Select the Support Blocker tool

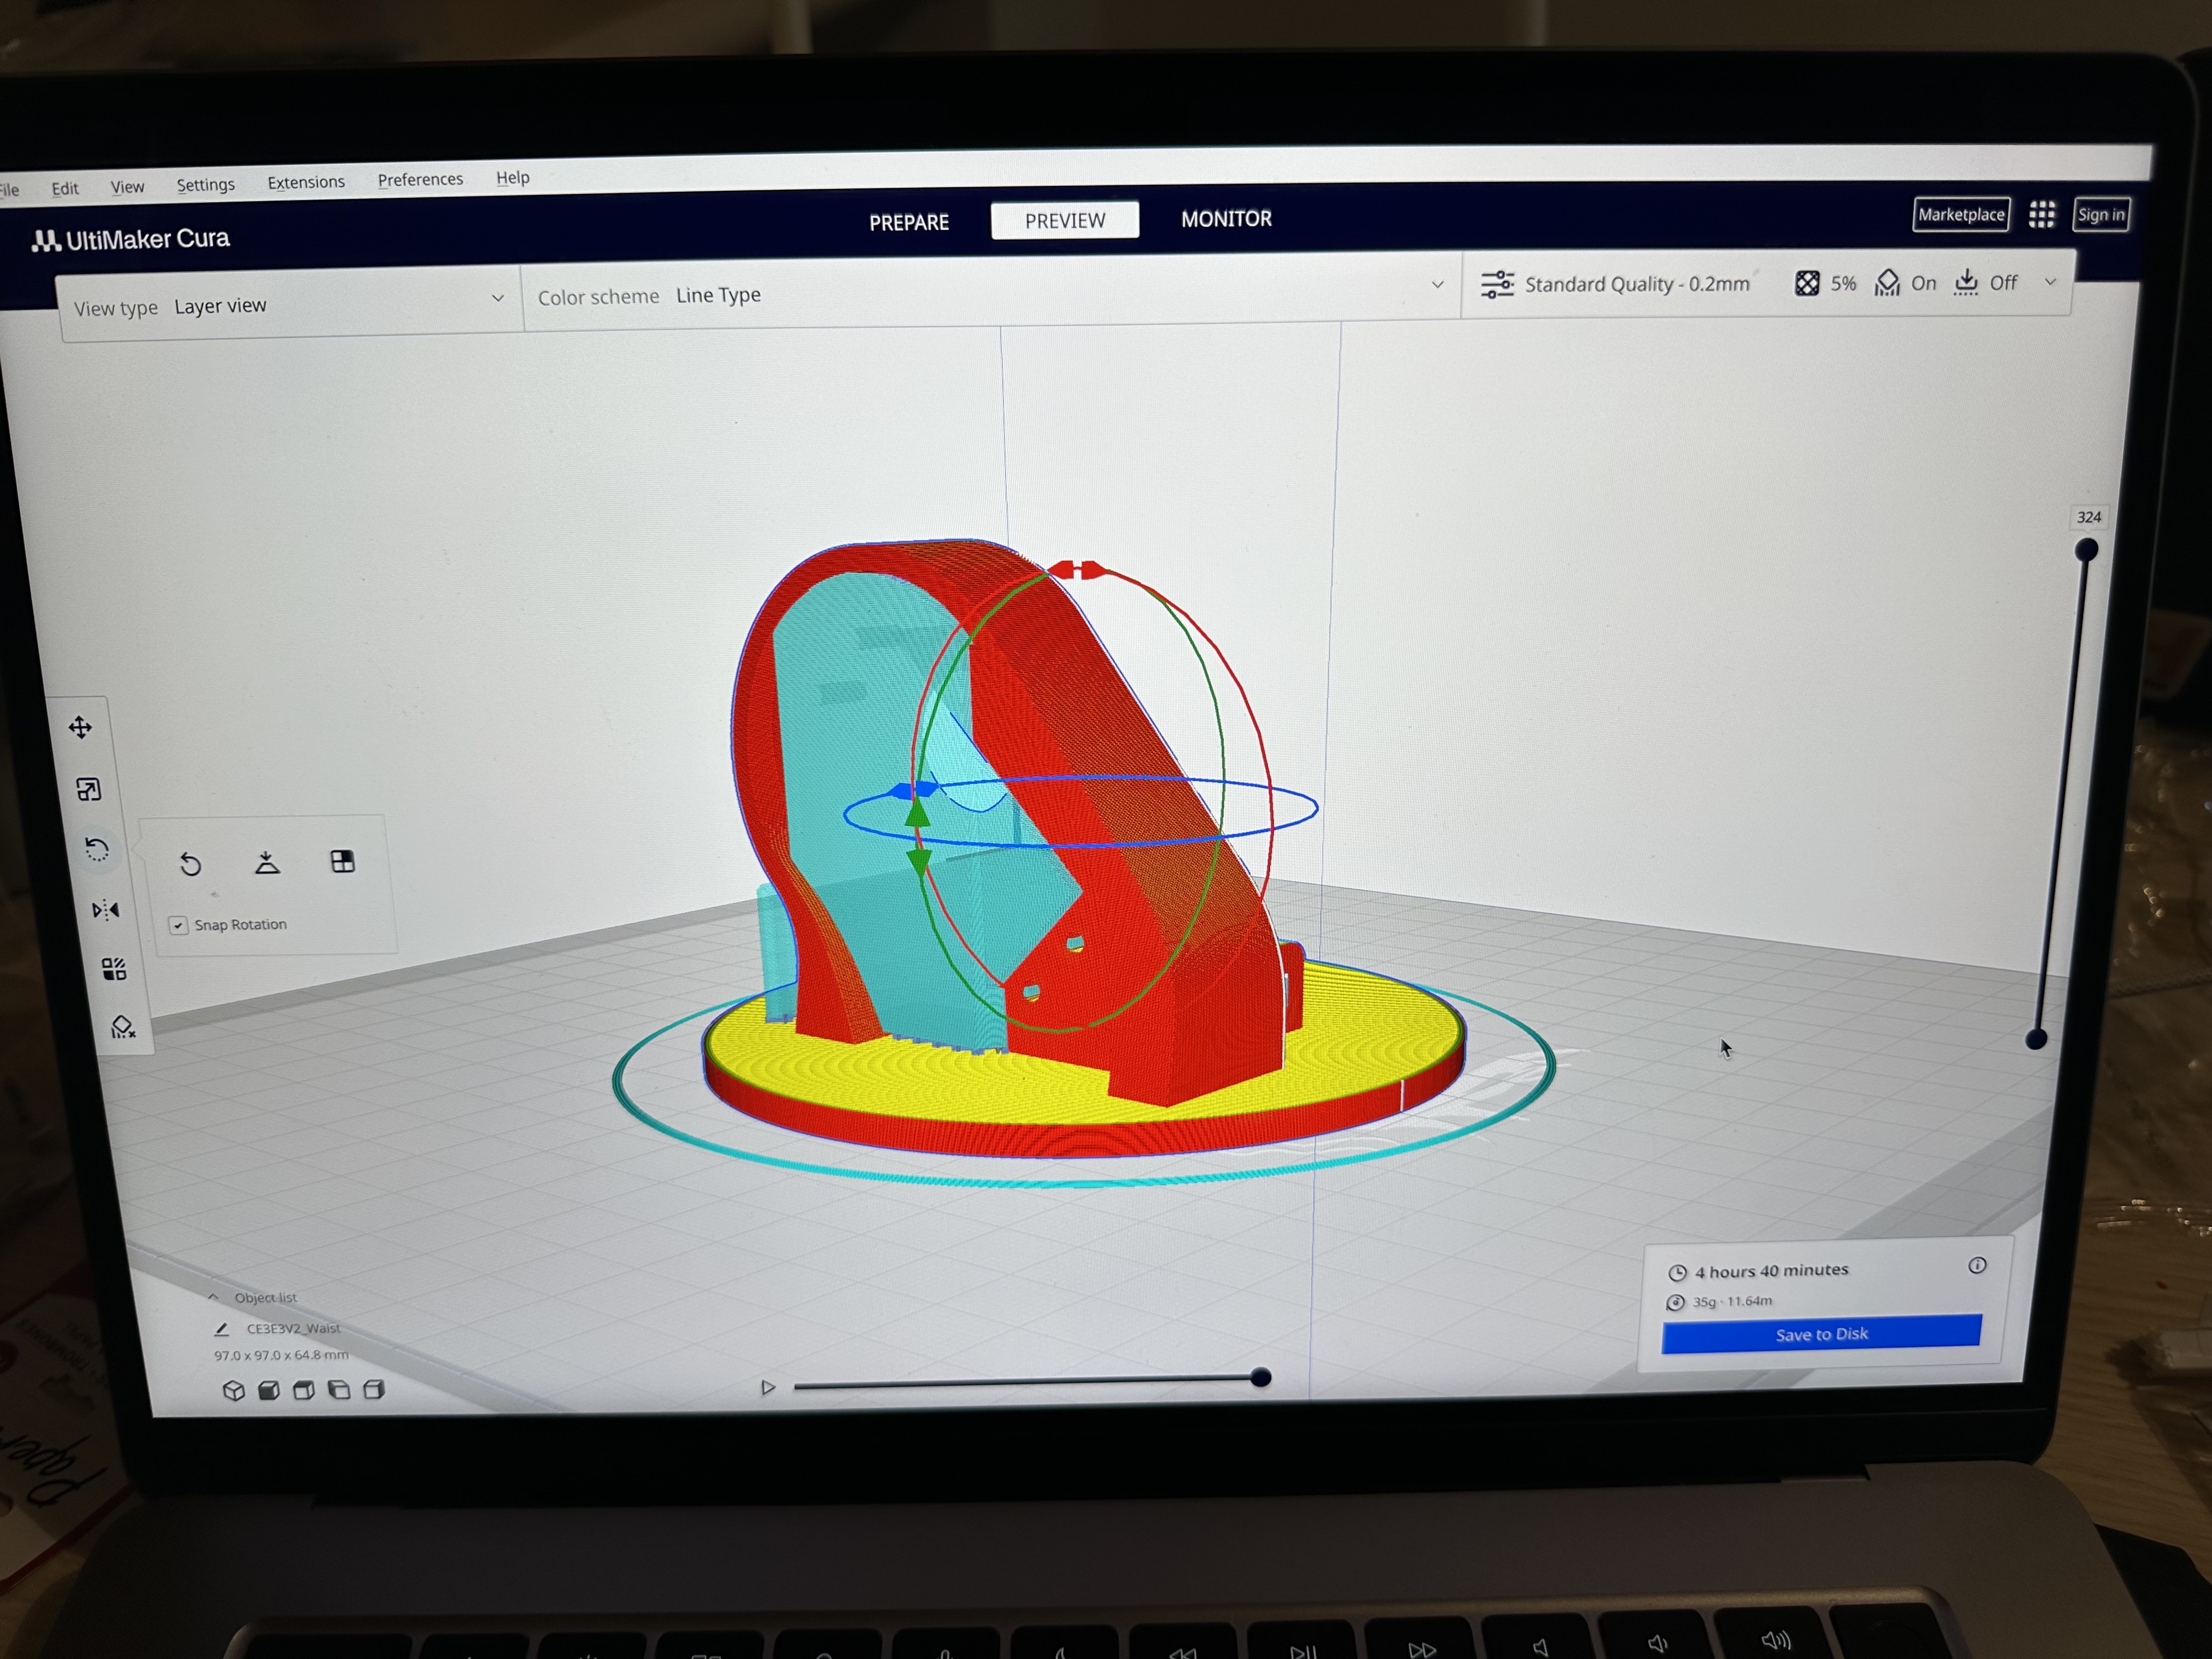(123, 1028)
